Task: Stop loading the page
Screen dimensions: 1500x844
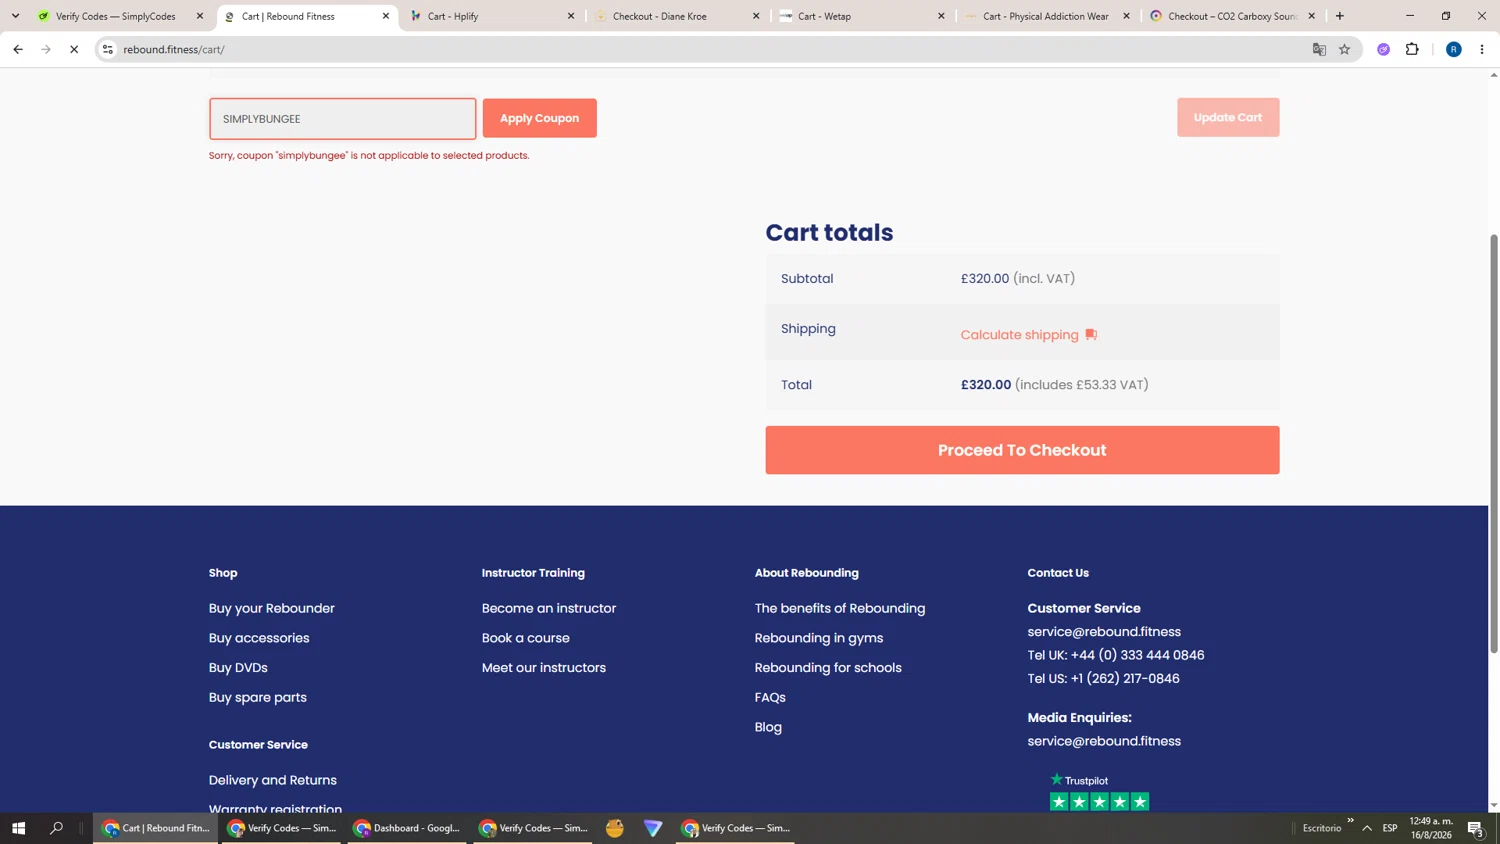Action: pos(74,49)
